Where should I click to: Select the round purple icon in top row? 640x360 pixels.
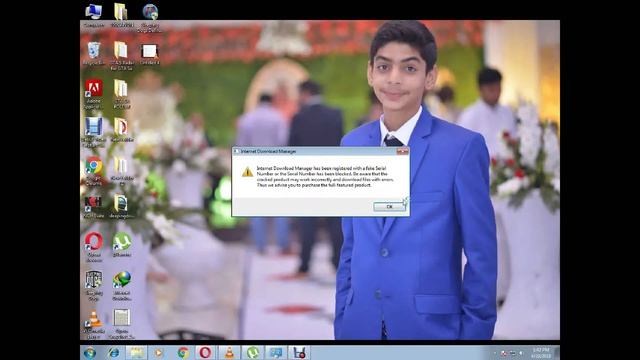150,17
